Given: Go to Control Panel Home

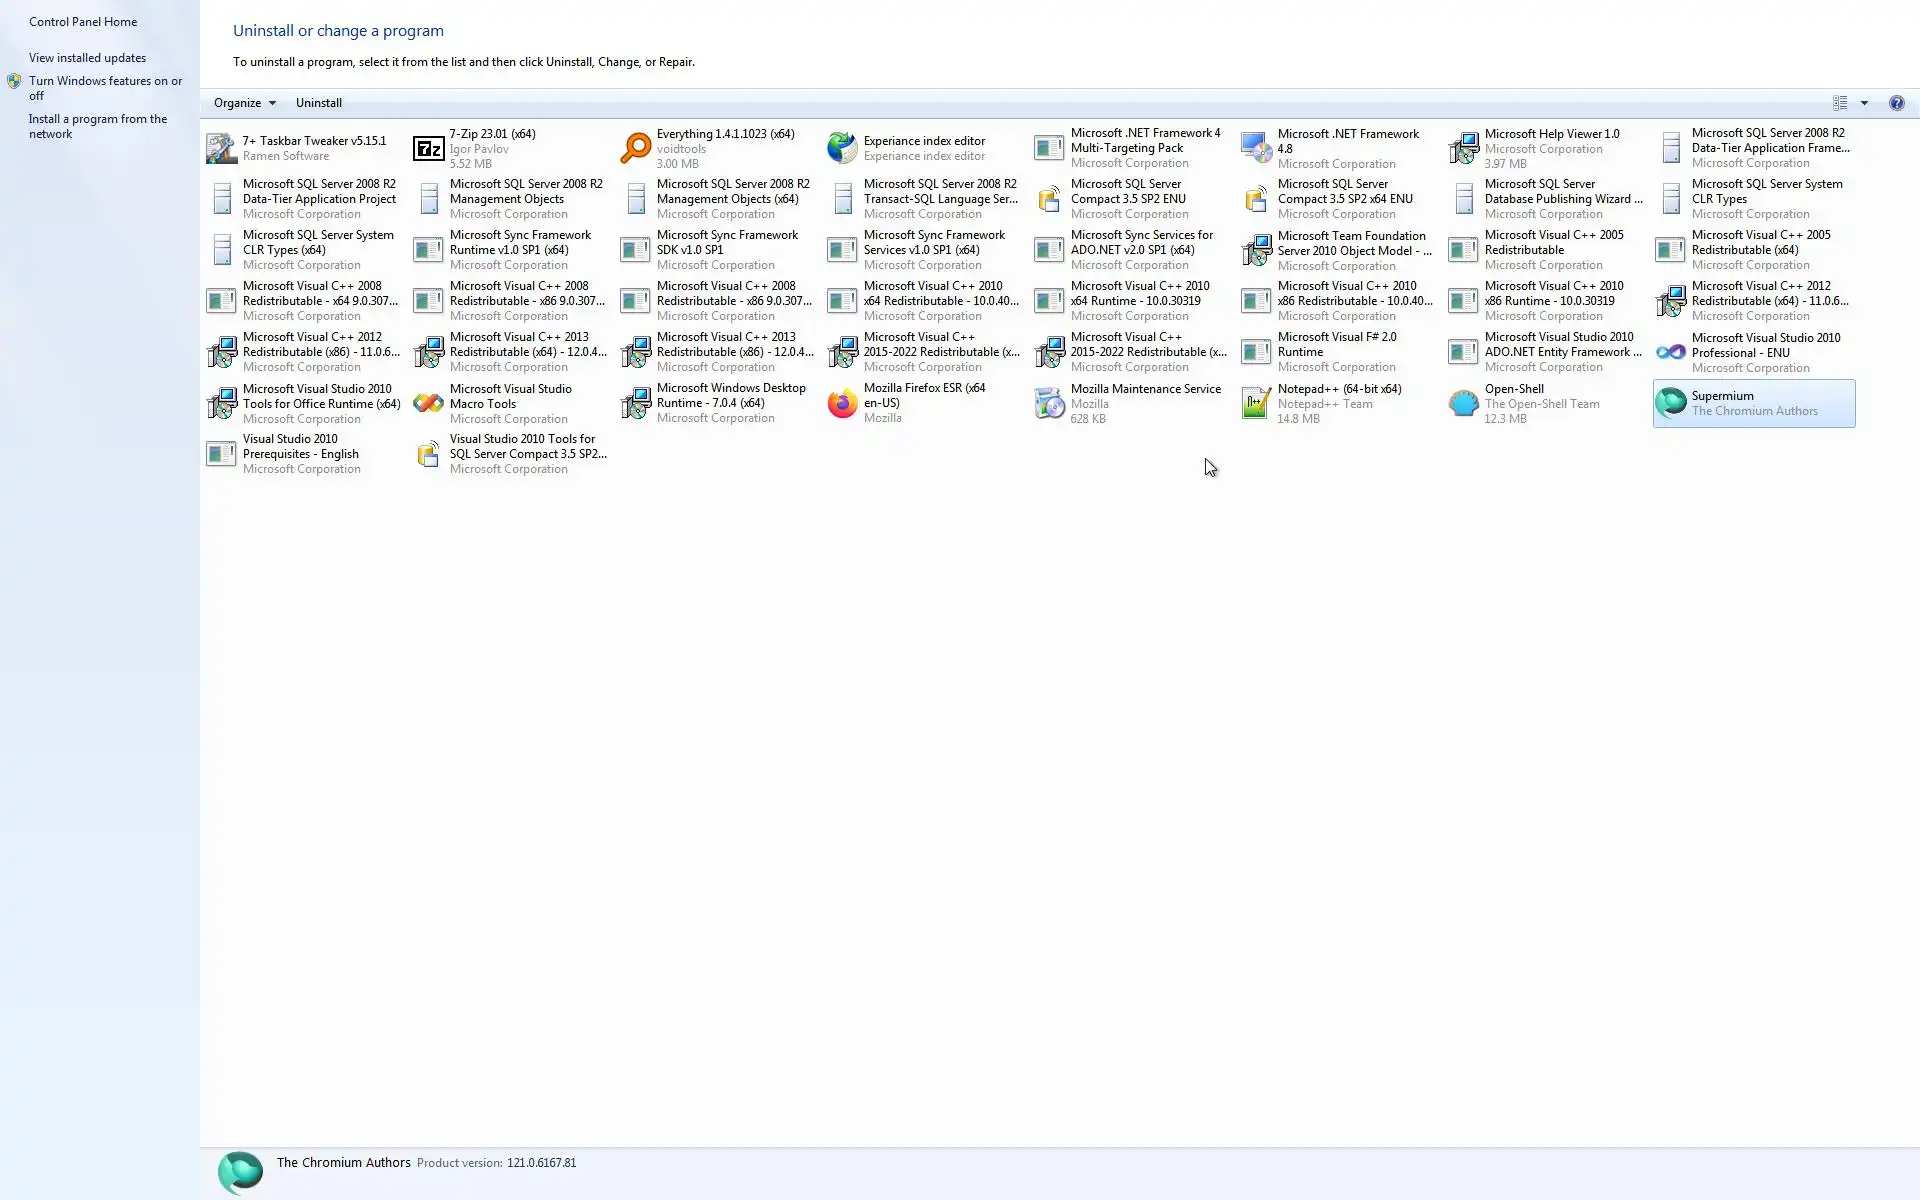Looking at the screenshot, I should tap(83, 22).
